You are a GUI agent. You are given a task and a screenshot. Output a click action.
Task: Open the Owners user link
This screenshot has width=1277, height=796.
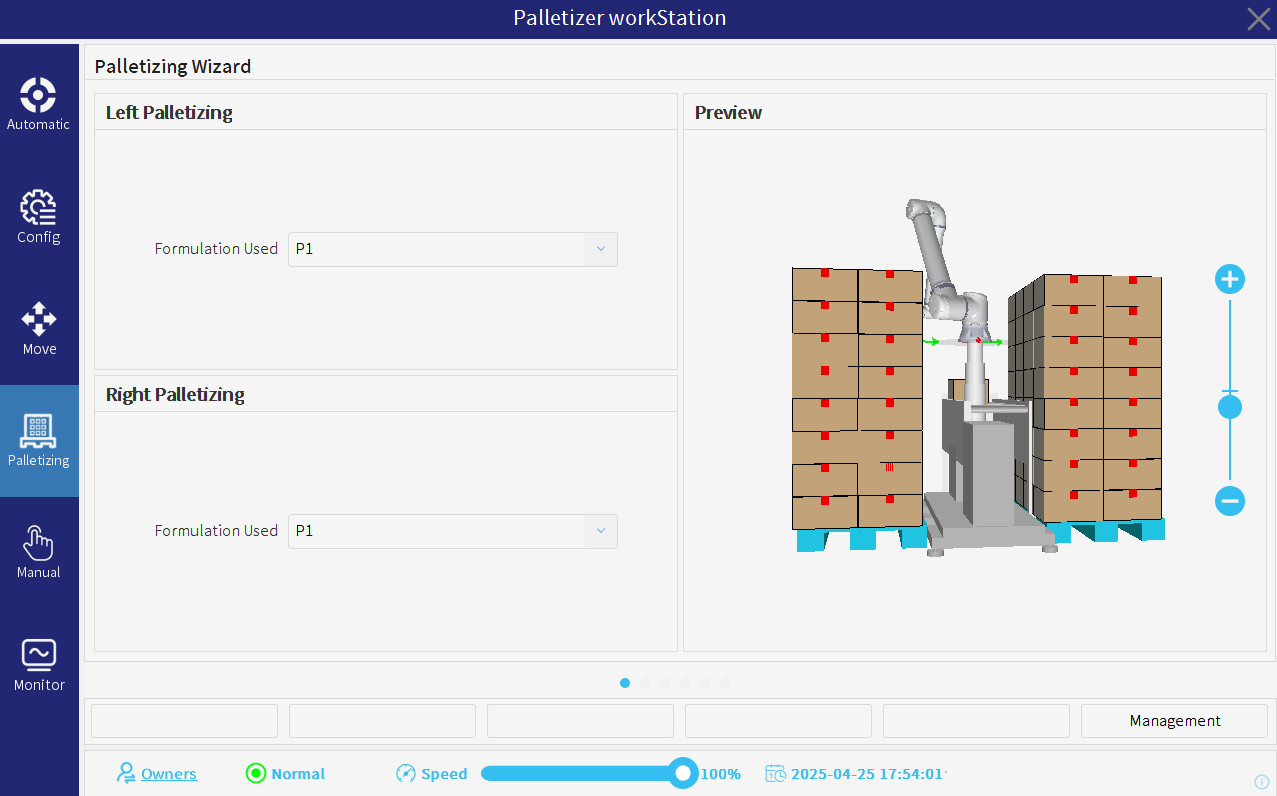pos(169,773)
